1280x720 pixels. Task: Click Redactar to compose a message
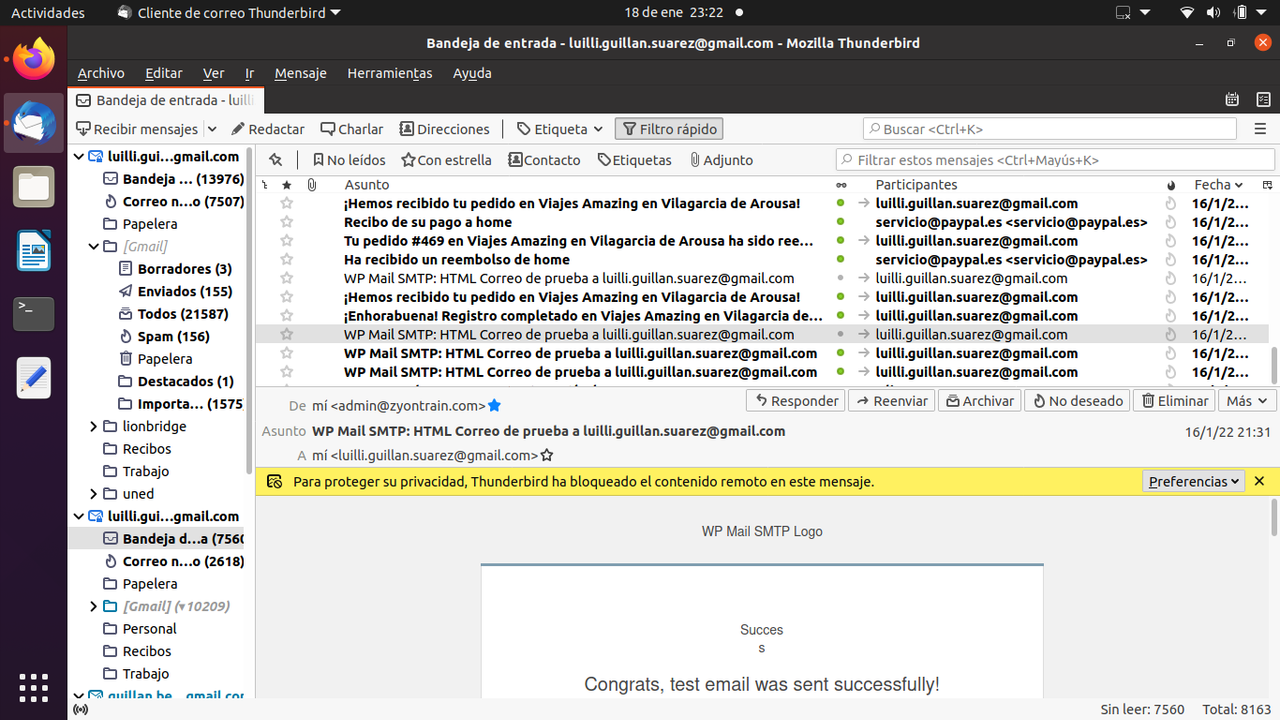point(268,129)
